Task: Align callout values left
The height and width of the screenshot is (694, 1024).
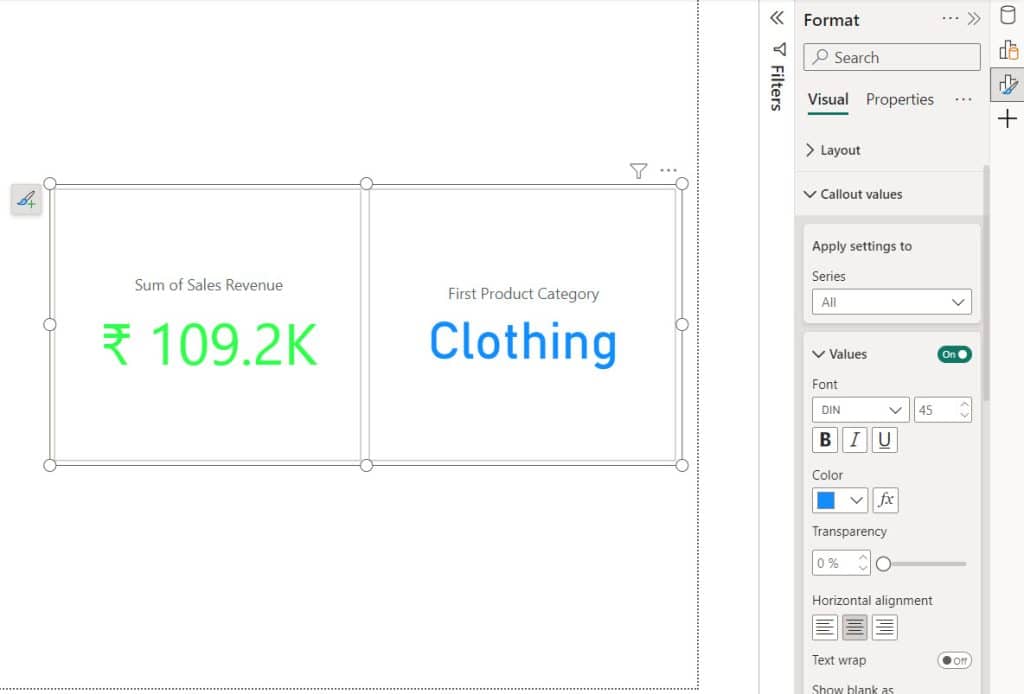Action: [825, 627]
